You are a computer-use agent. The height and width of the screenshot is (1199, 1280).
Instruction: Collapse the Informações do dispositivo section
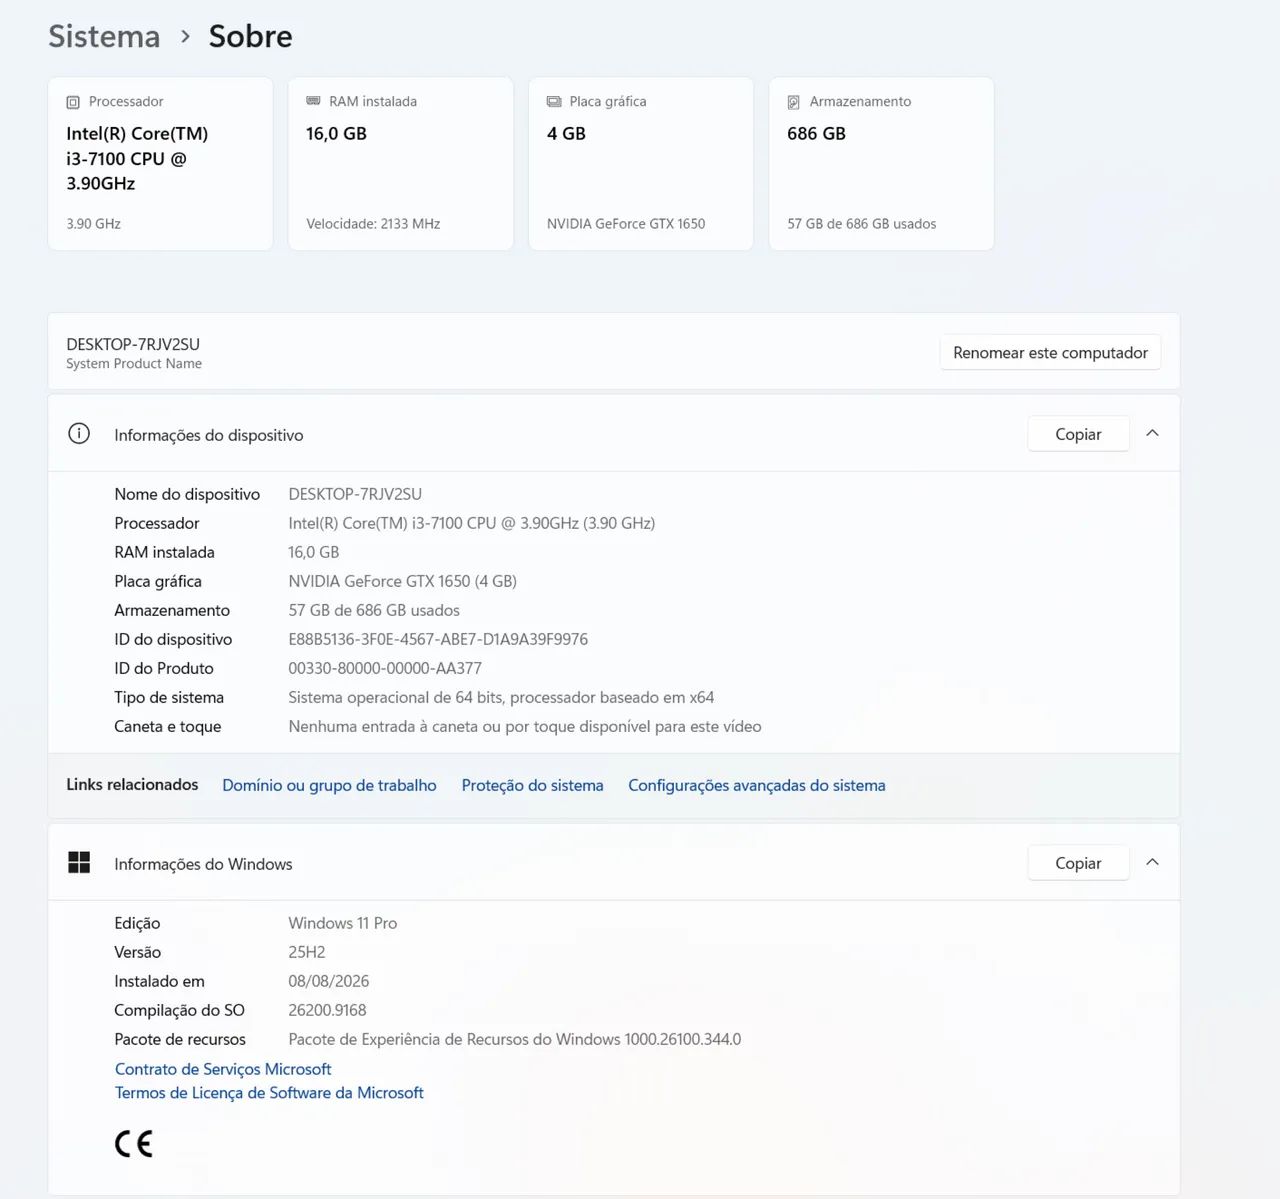pos(1152,433)
